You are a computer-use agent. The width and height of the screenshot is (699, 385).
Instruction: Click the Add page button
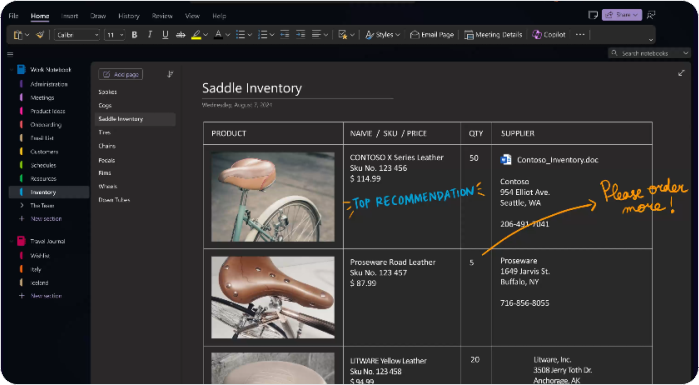coord(120,74)
